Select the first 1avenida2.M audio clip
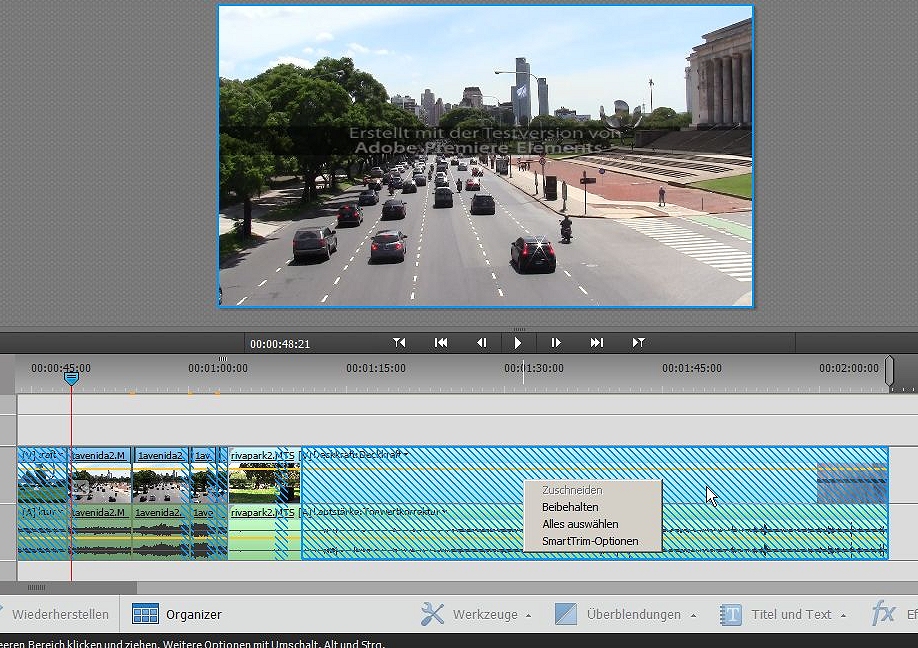The height and width of the screenshot is (648, 918). (x=101, y=532)
